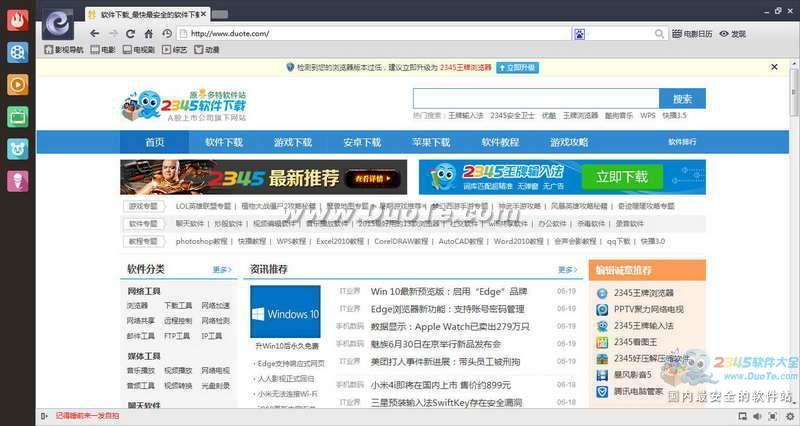This screenshot has width=800, height=426.
Task: Click the fullscreen icon in status bar
Action: click(772, 416)
